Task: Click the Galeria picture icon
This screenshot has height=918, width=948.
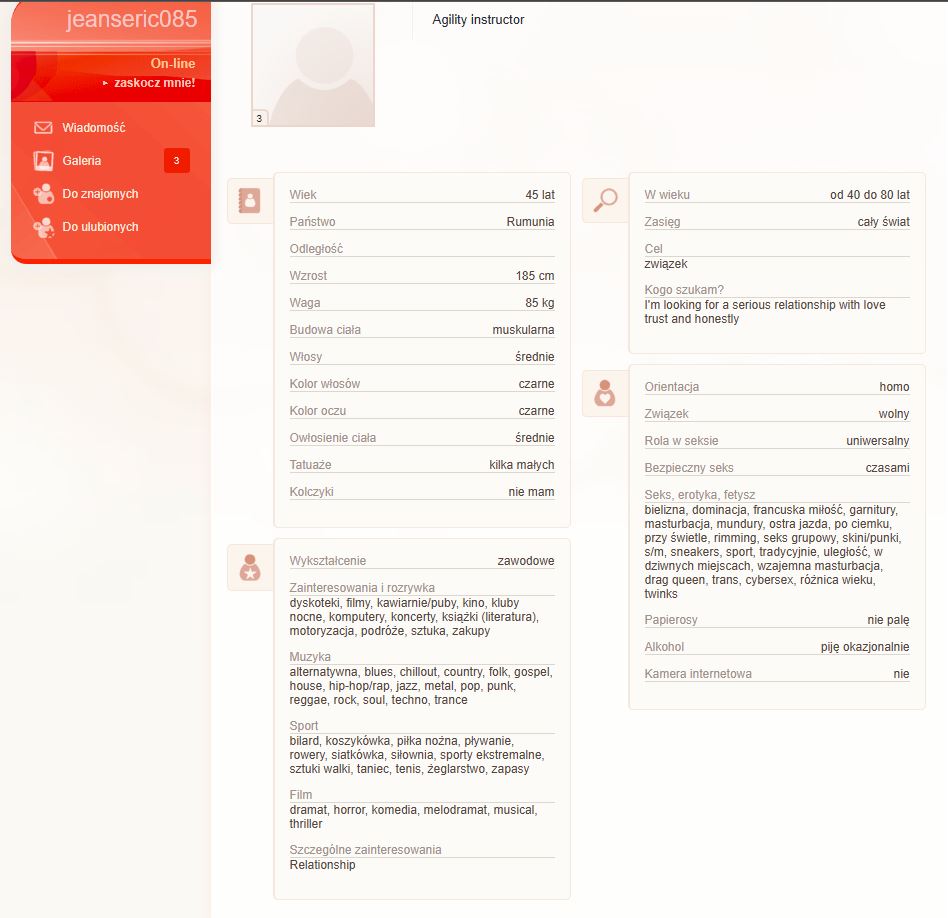Action: [x=43, y=161]
